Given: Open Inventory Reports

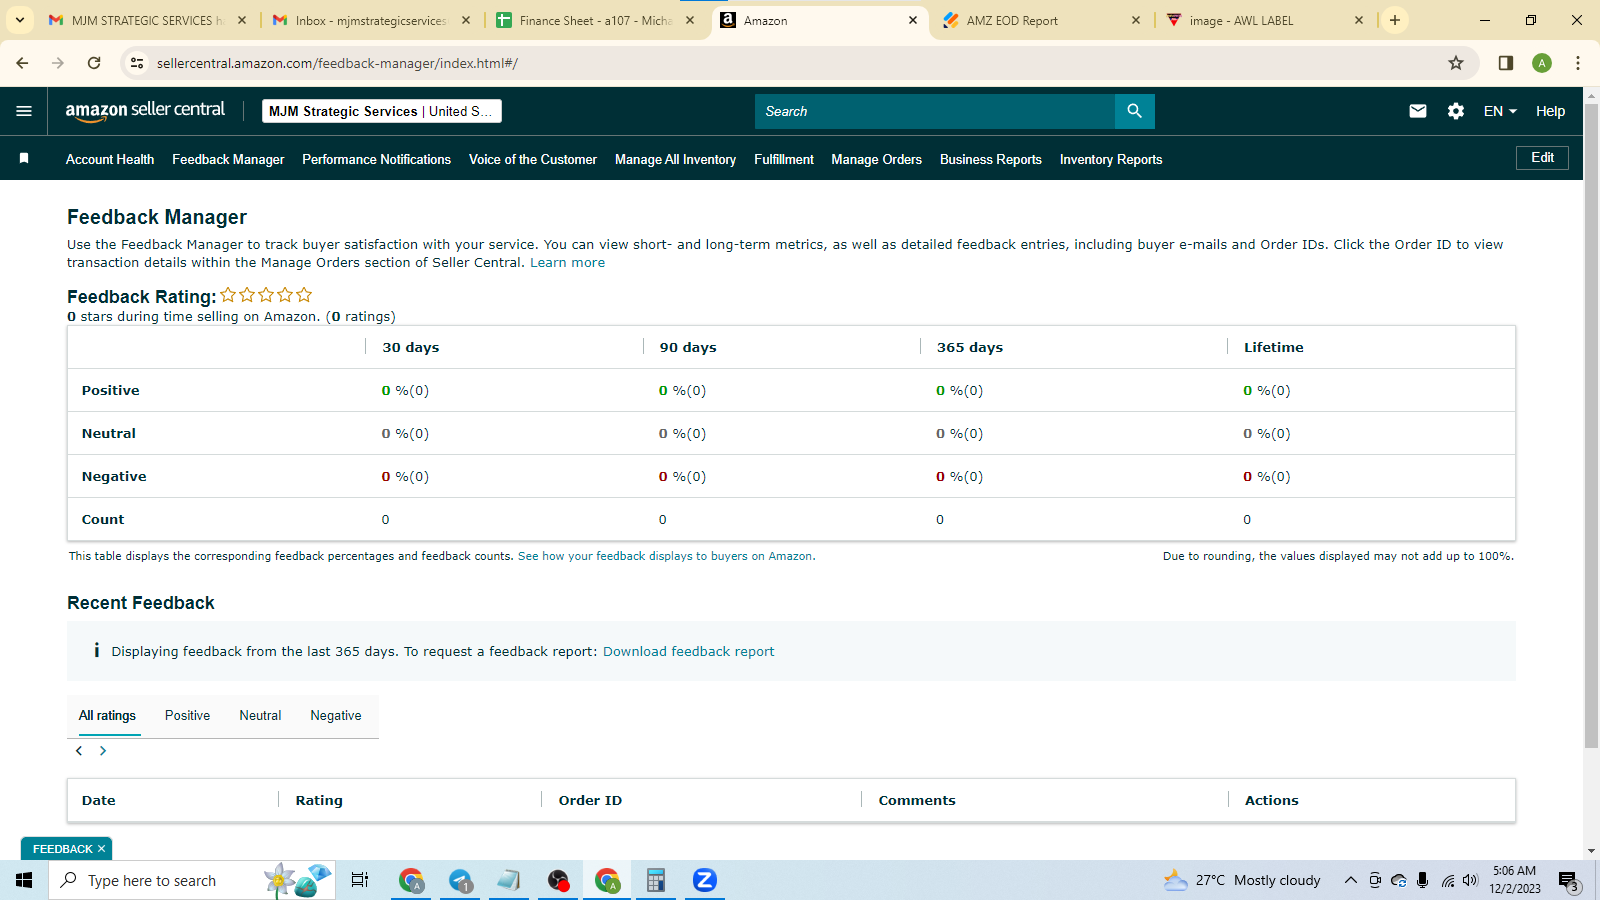Looking at the screenshot, I should (1111, 159).
